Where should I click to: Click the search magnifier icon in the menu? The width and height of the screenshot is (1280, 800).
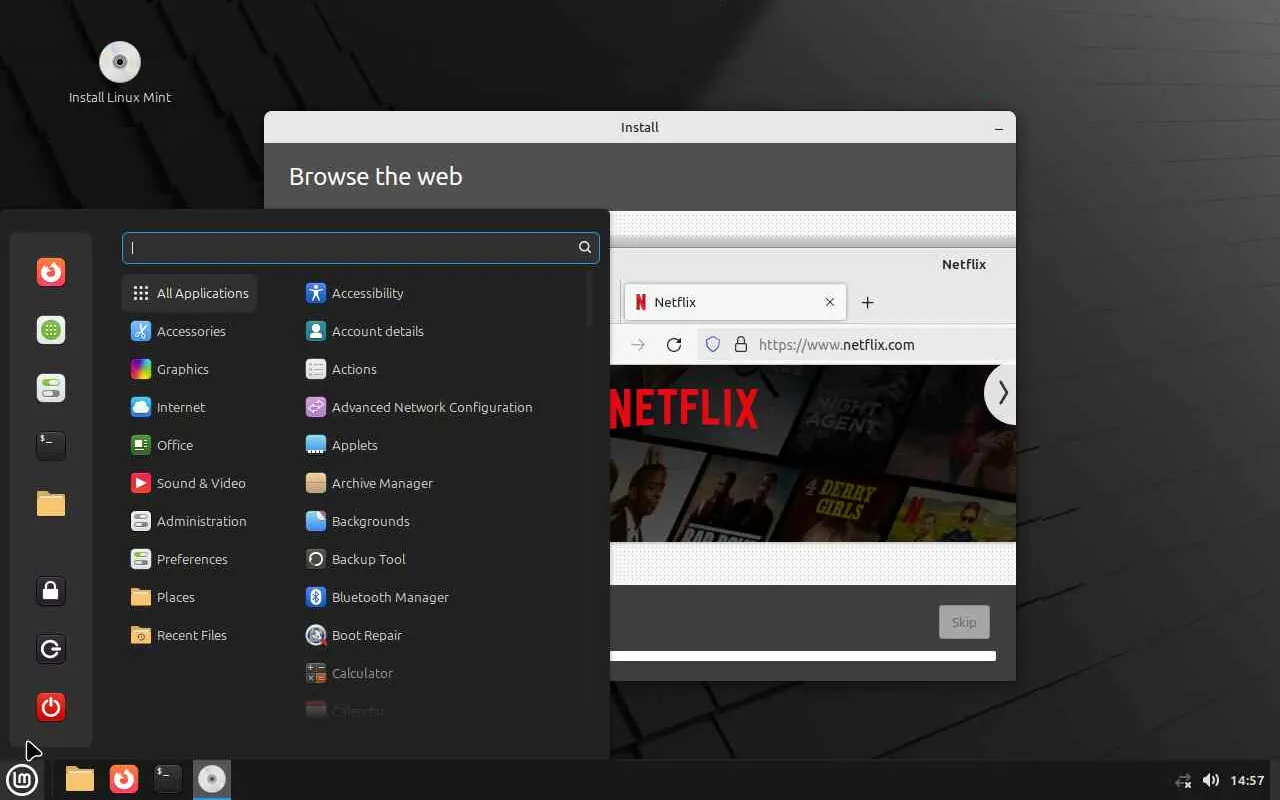pyautogui.click(x=585, y=247)
